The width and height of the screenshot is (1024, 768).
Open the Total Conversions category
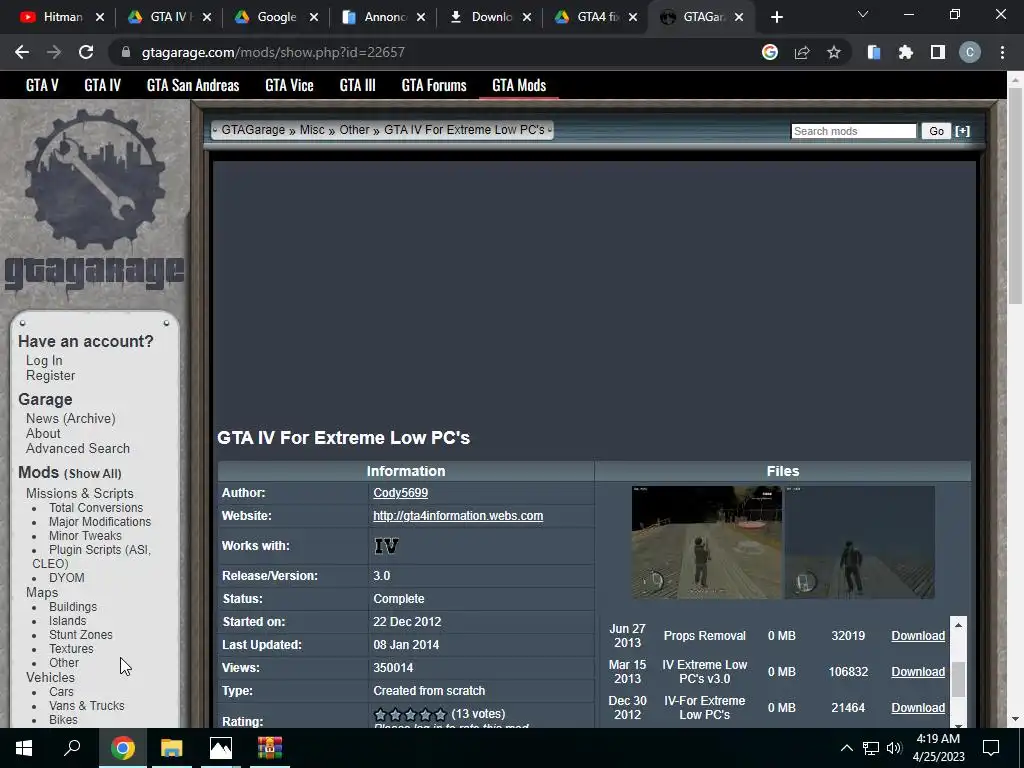(x=95, y=507)
